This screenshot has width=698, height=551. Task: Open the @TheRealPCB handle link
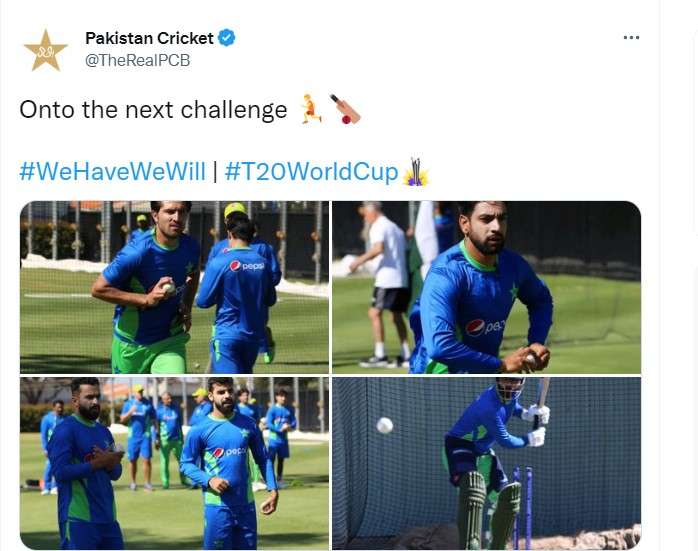point(138,60)
